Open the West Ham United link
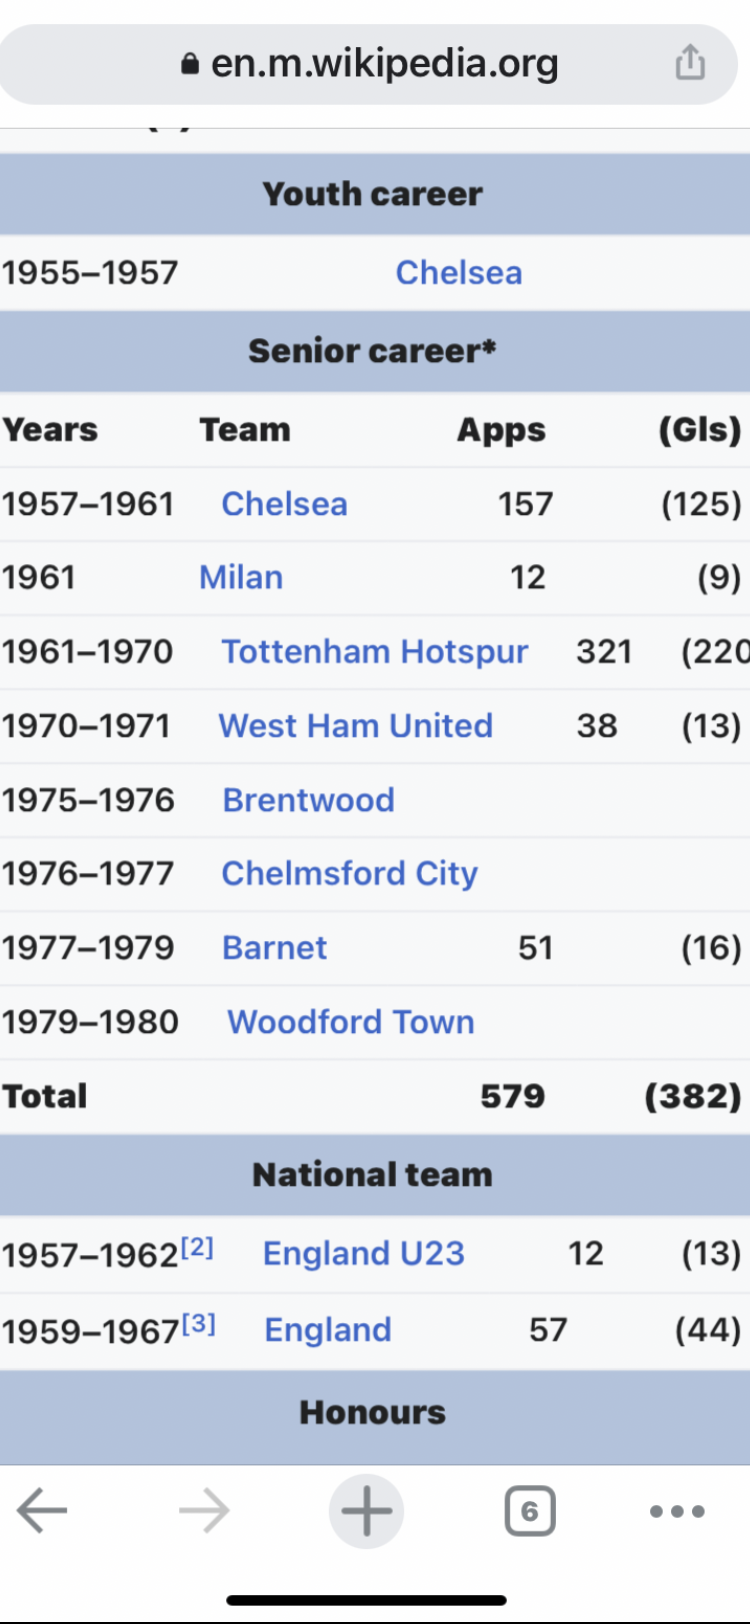Screen dimensions: 750x1624 pyautogui.click(x=356, y=725)
